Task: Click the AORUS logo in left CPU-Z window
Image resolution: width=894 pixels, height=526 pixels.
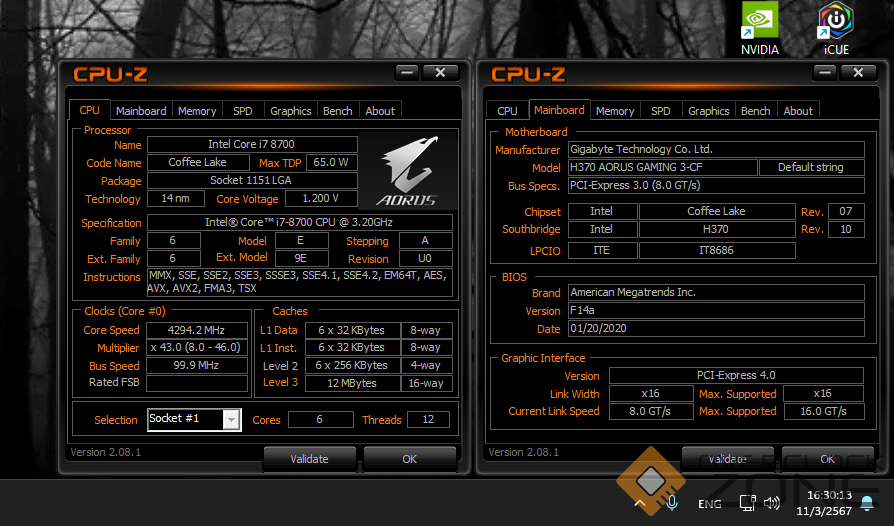Action: (x=407, y=171)
